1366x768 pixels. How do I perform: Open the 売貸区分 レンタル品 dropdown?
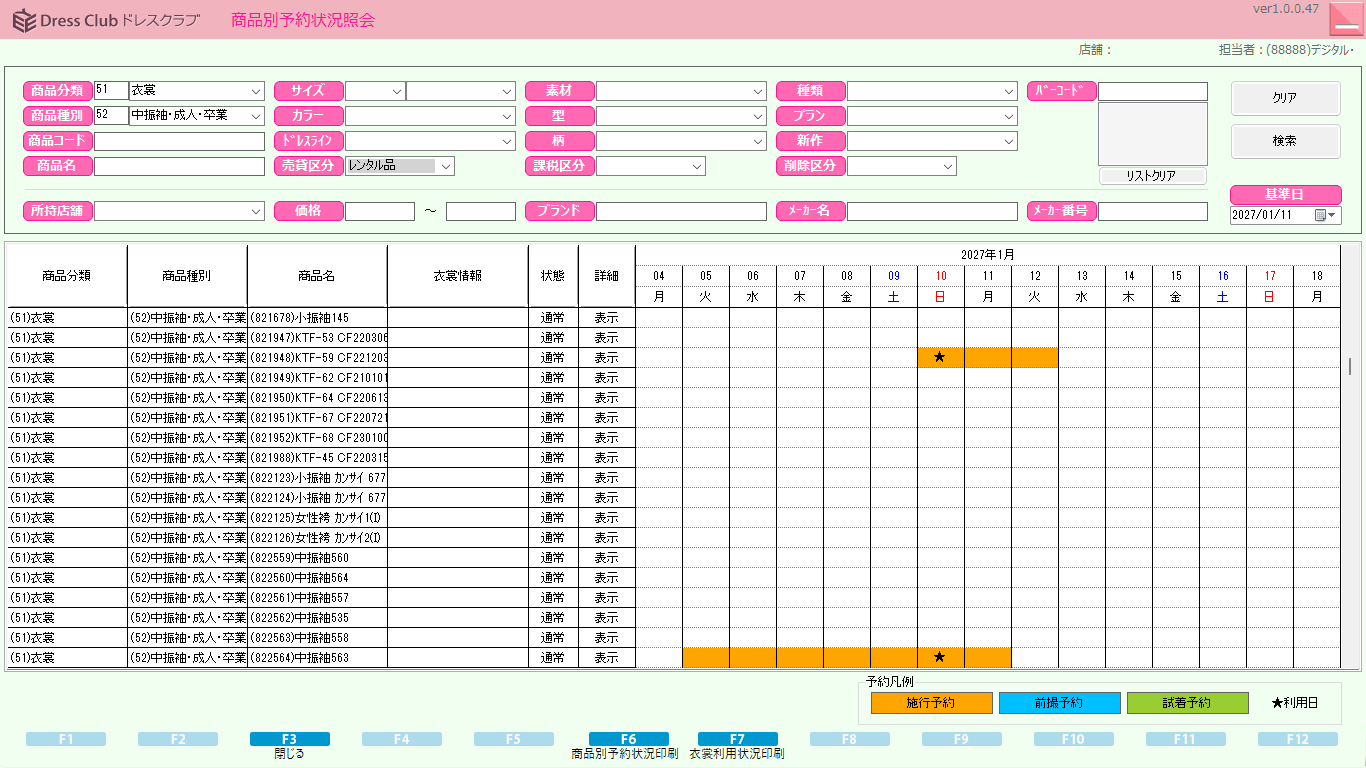[446, 166]
